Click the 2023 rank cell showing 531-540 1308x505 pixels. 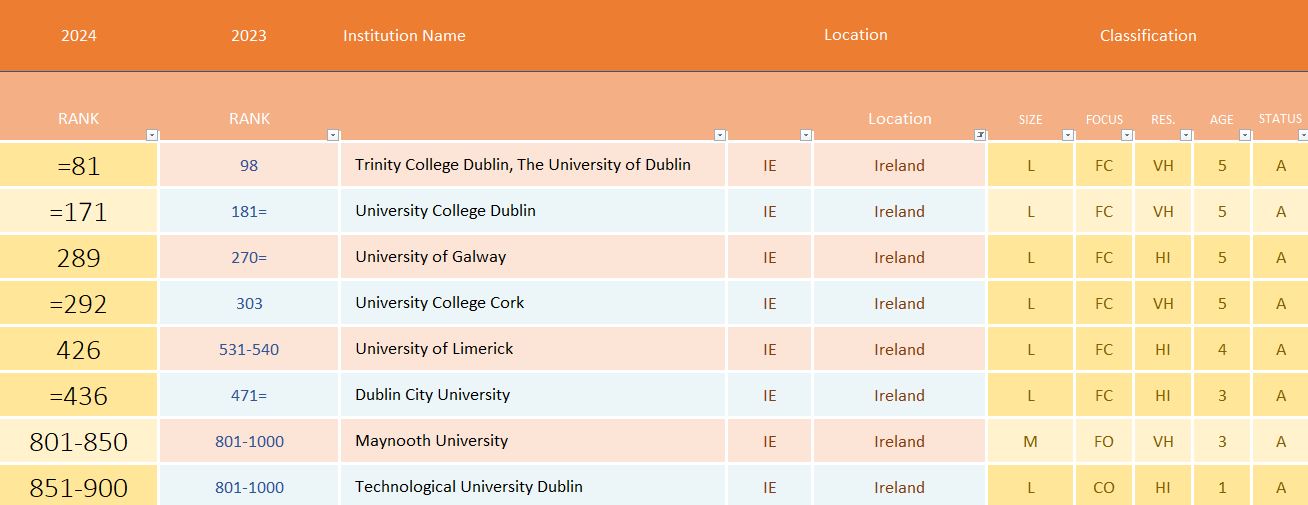tap(249, 349)
